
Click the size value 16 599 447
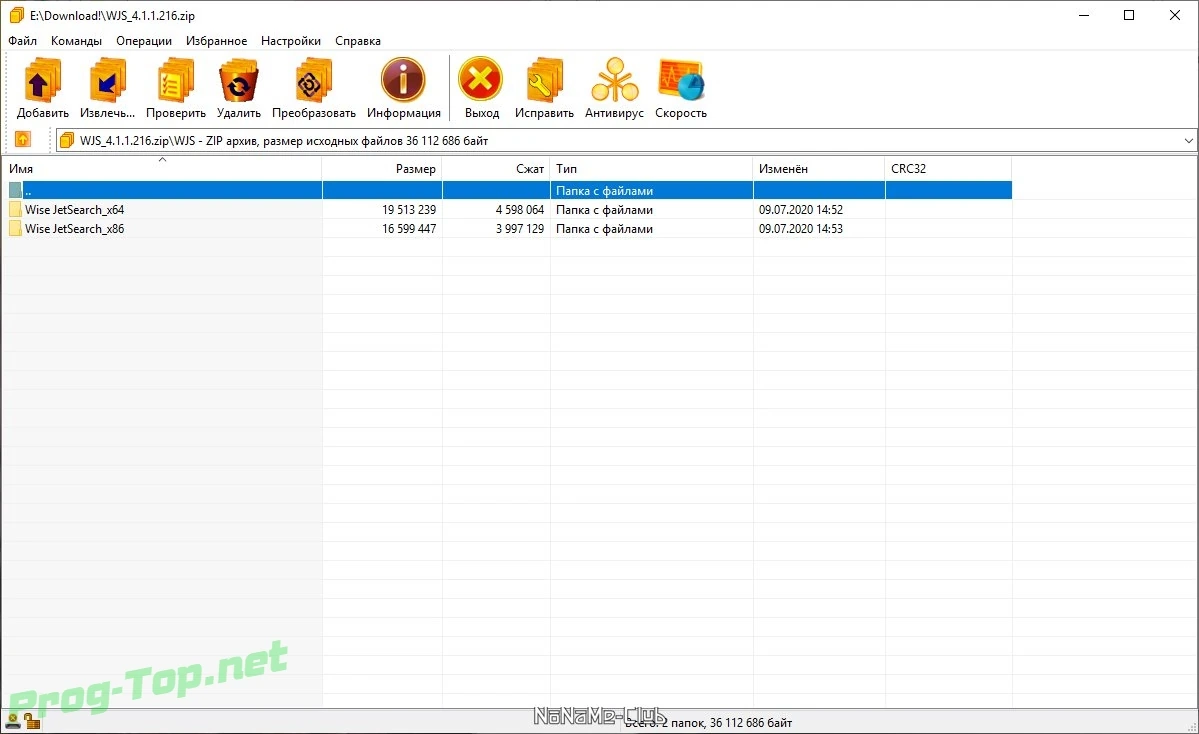pos(409,229)
